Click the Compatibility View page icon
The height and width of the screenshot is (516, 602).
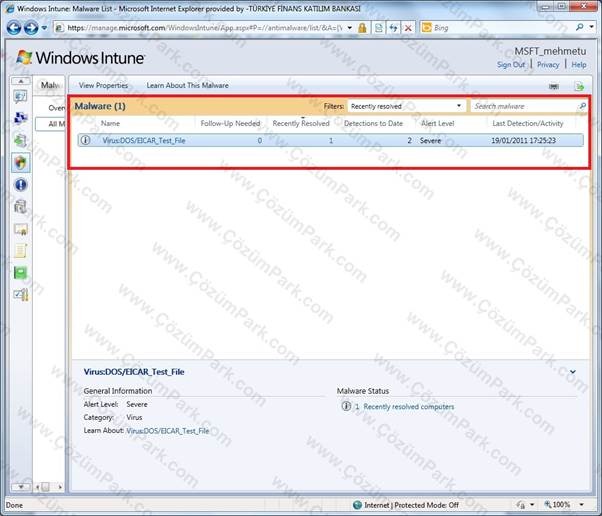379,28
